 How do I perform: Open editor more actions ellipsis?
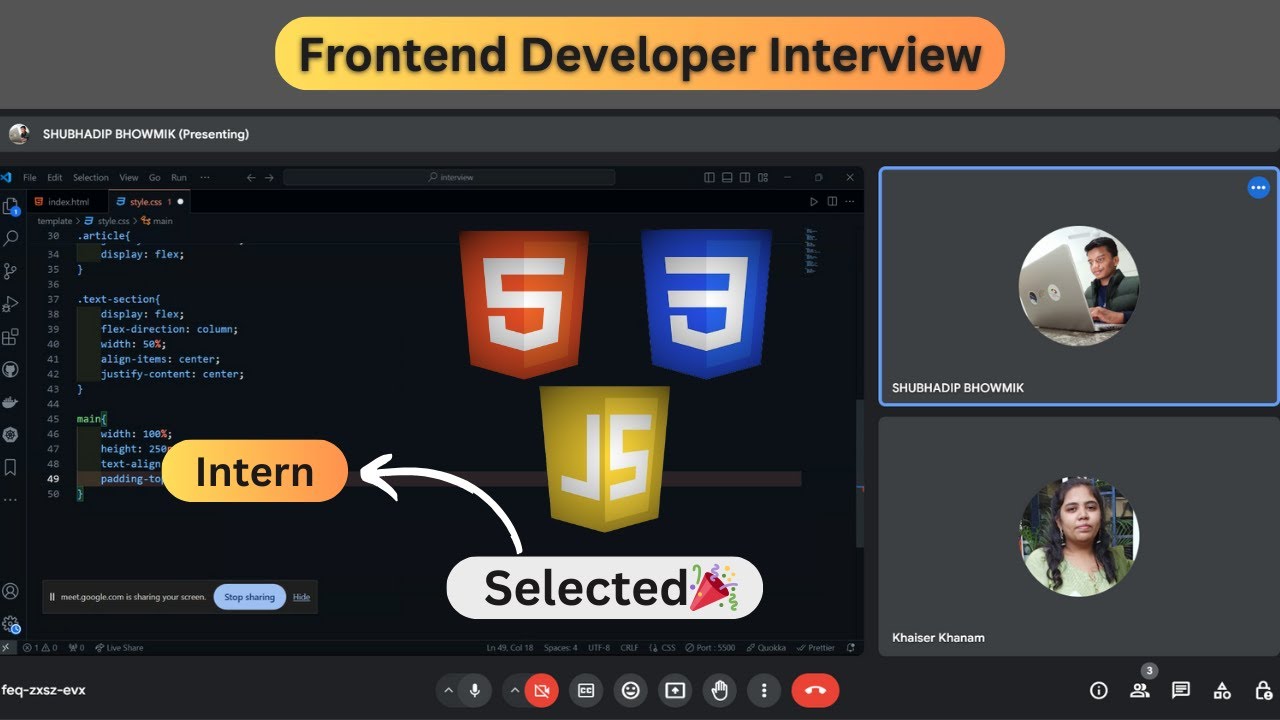(x=850, y=202)
